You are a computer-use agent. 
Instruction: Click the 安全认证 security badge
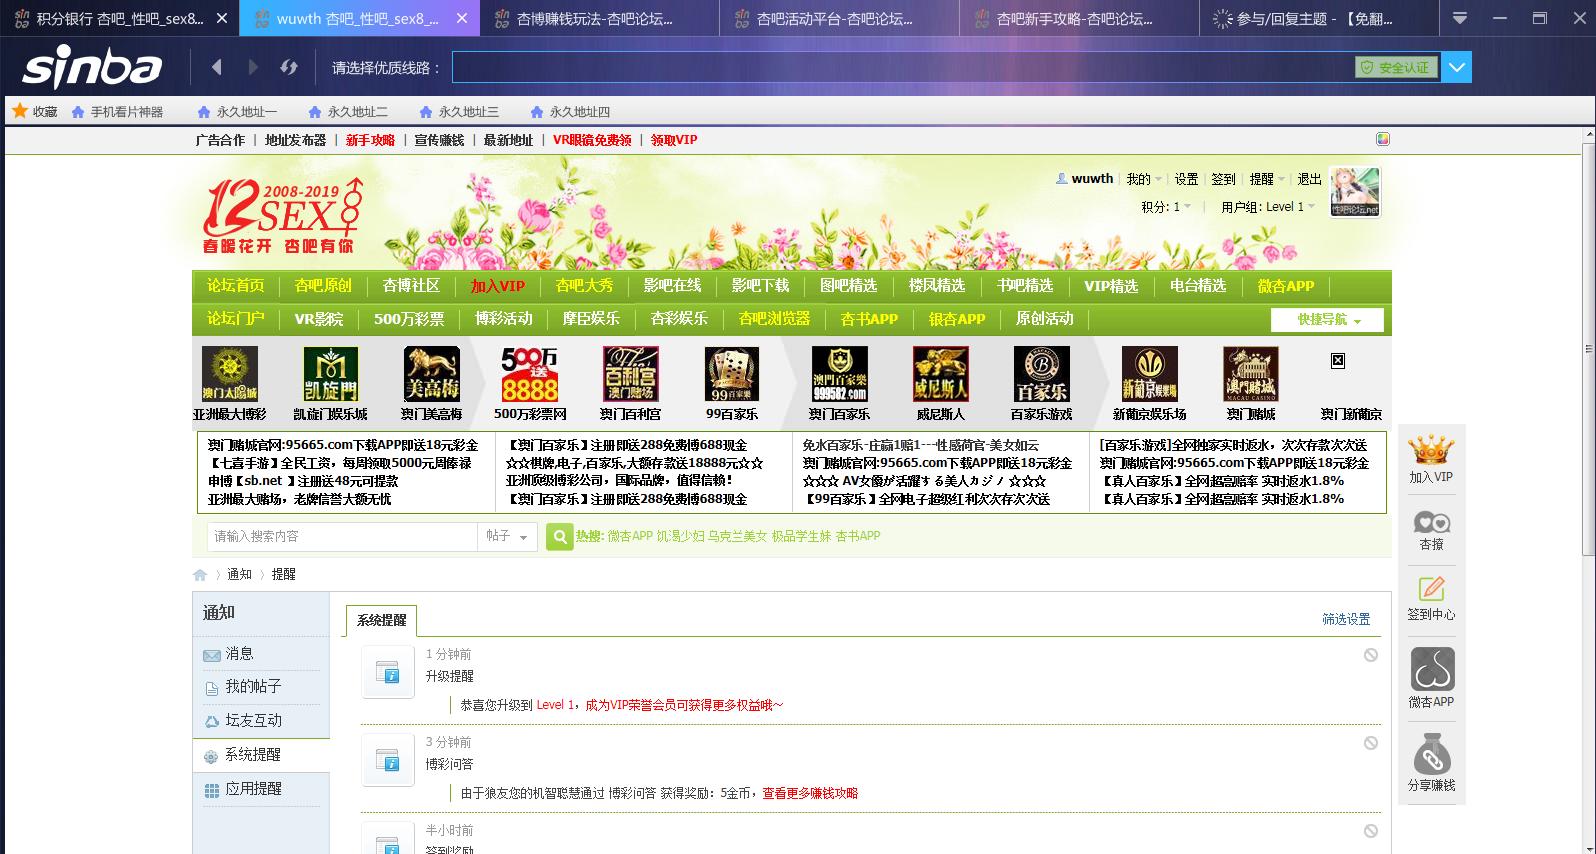(1396, 67)
